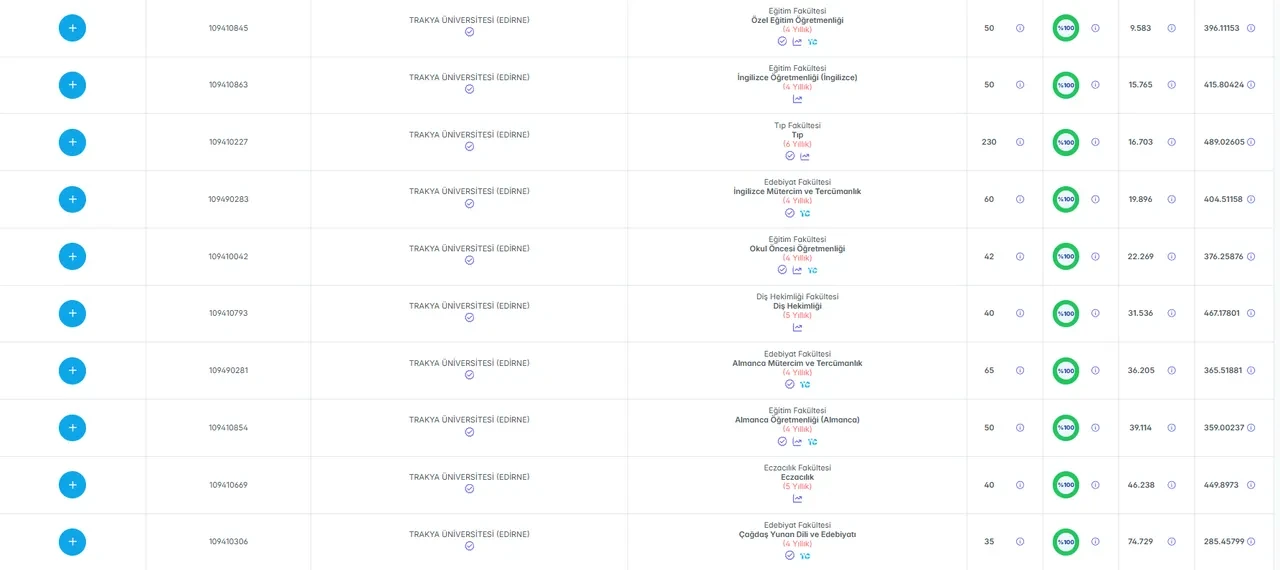The height and width of the screenshot is (570, 1280).
Task: Add the Tıp program with plus button
Action: coord(72,142)
